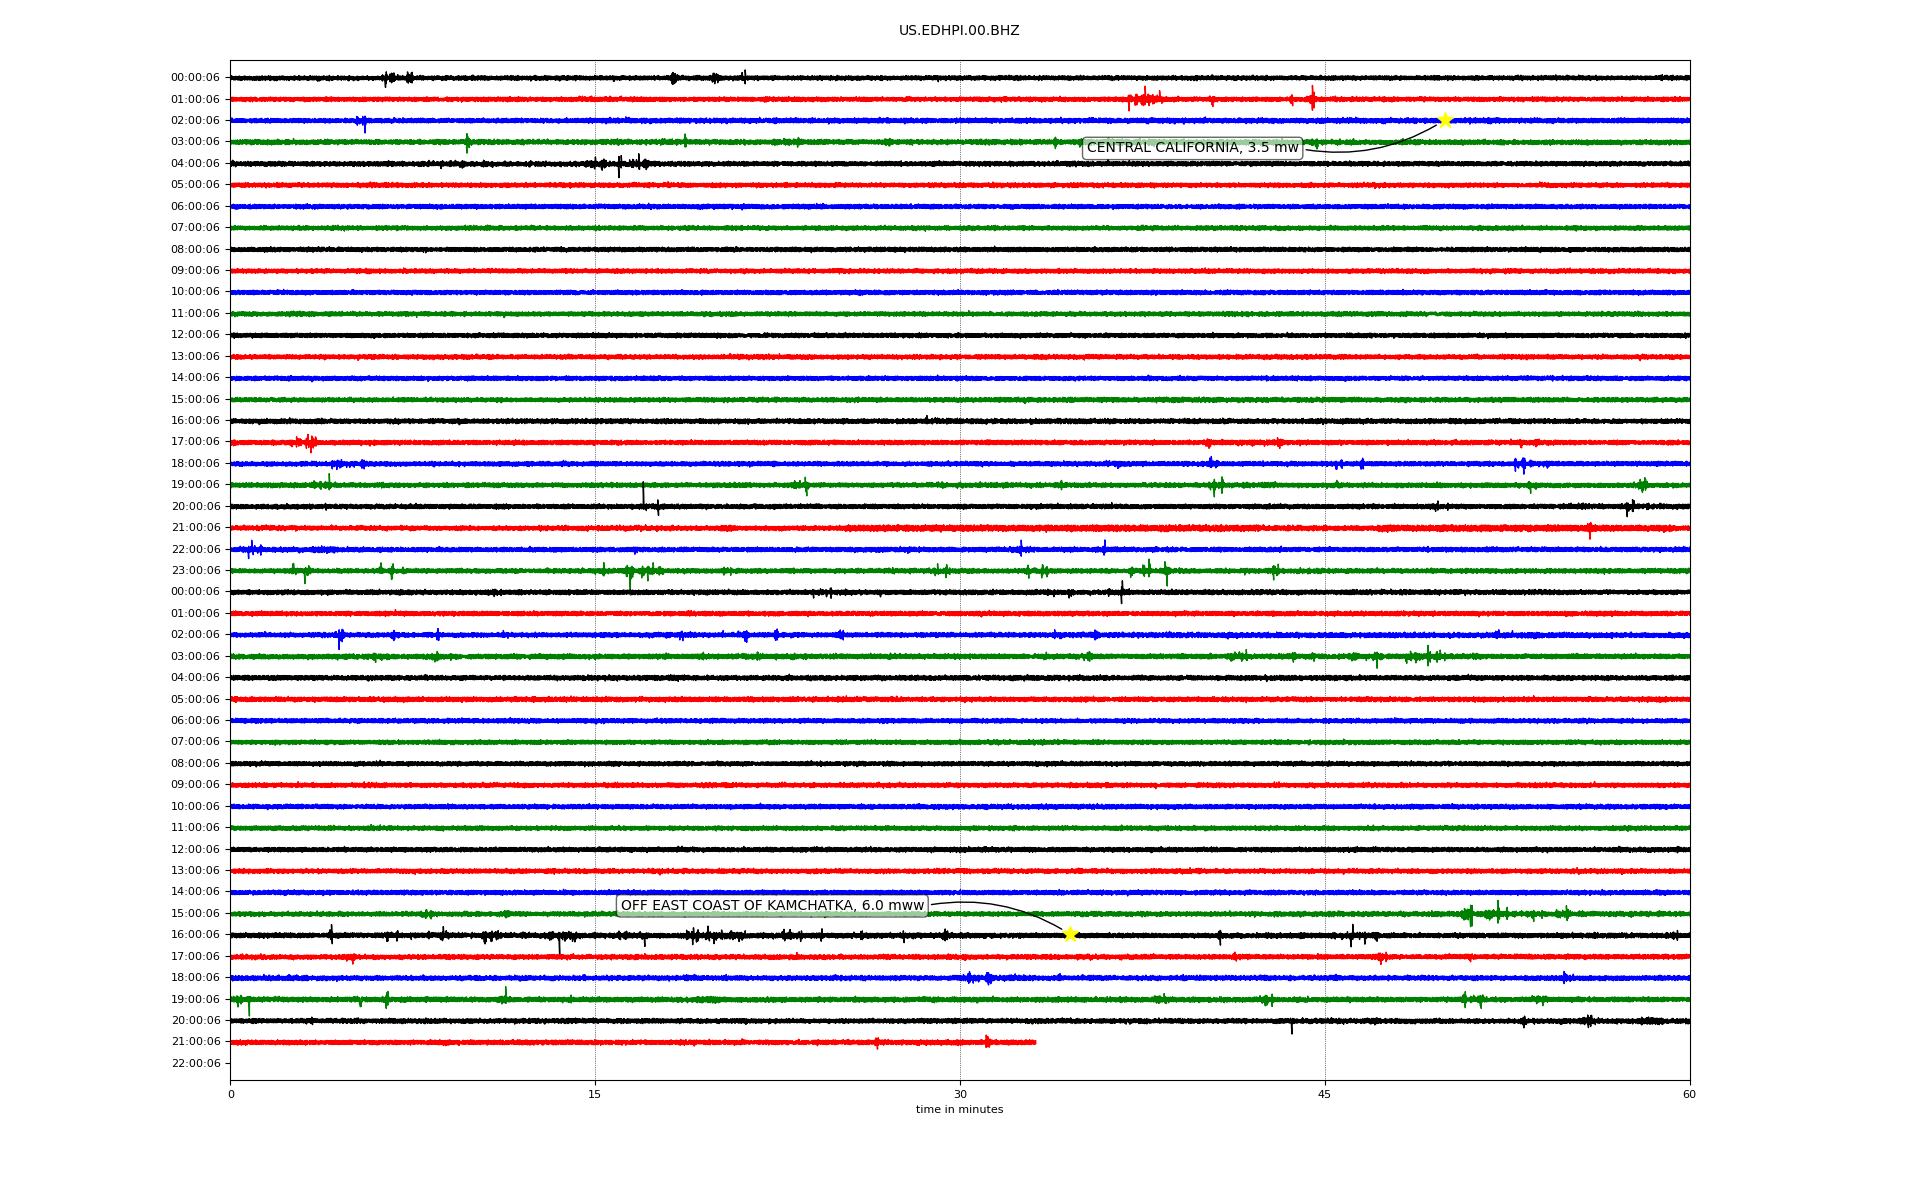The image size is (1920, 1200).
Task: Click the 30 tick on x-axis
Action: click(960, 1094)
